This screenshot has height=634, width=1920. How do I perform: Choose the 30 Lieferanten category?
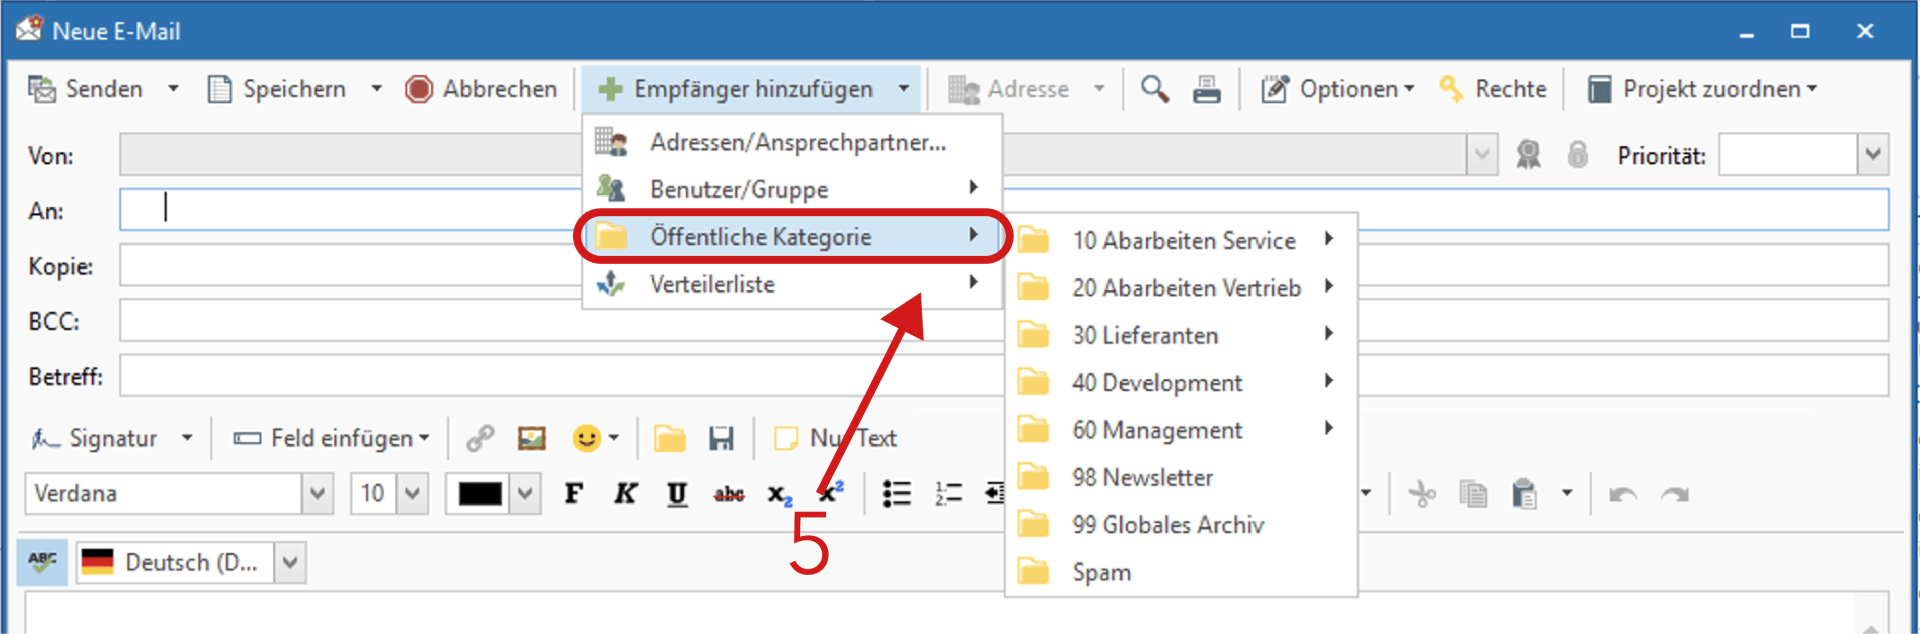[1181, 335]
